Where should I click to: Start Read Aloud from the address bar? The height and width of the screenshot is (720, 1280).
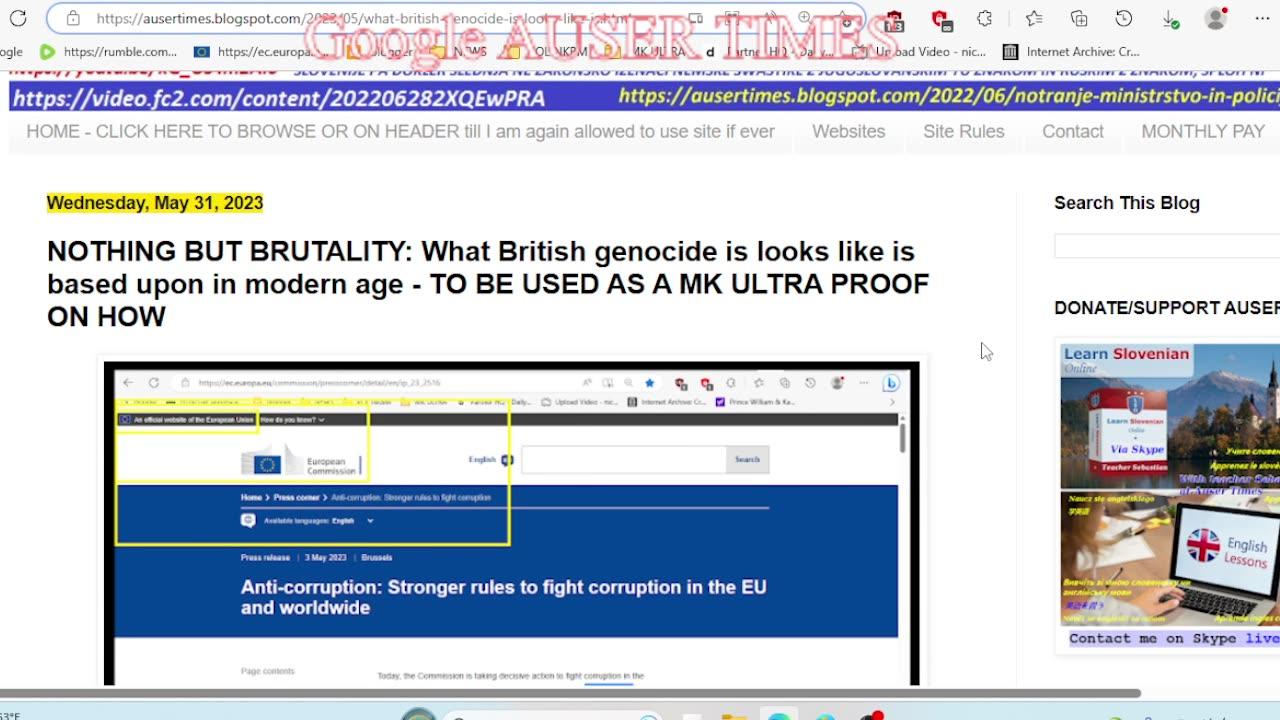coord(771,17)
